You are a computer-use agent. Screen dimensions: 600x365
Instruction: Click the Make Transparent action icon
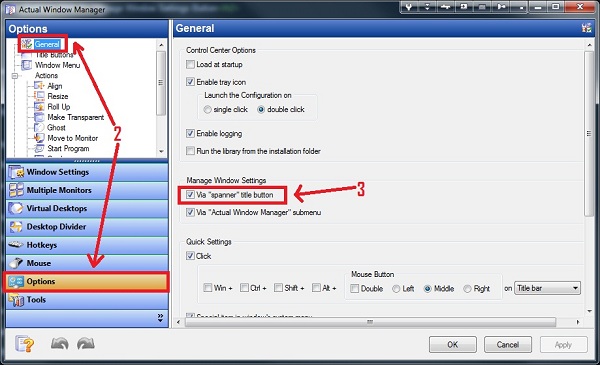click(39, 117)
